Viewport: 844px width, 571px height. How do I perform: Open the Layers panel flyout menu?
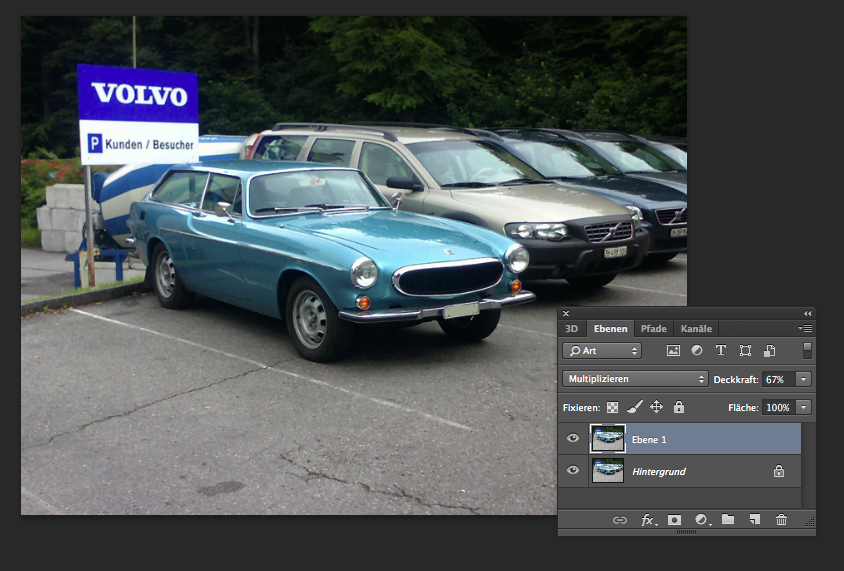[x=805, y=328]
